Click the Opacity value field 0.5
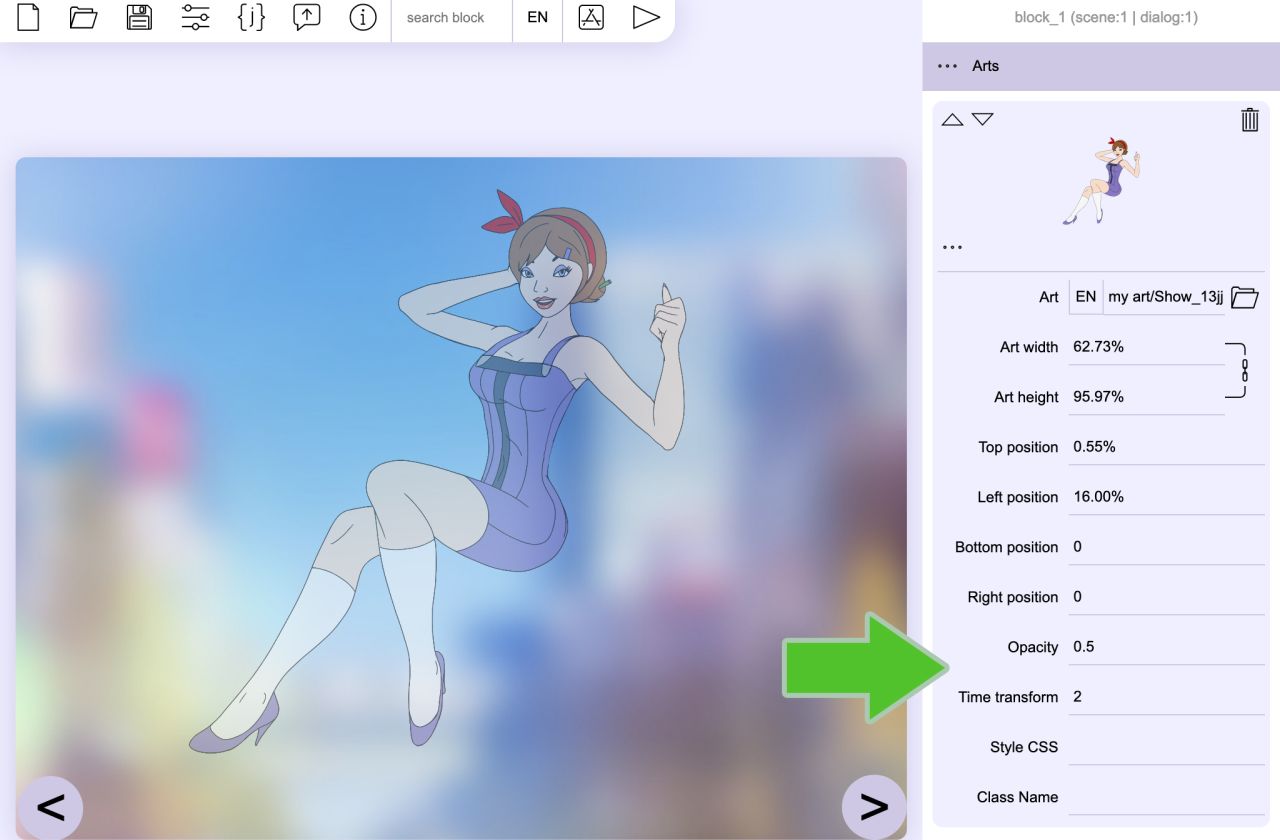Viewport: 1280px width, 840px height. click(x=1166, y=647)
